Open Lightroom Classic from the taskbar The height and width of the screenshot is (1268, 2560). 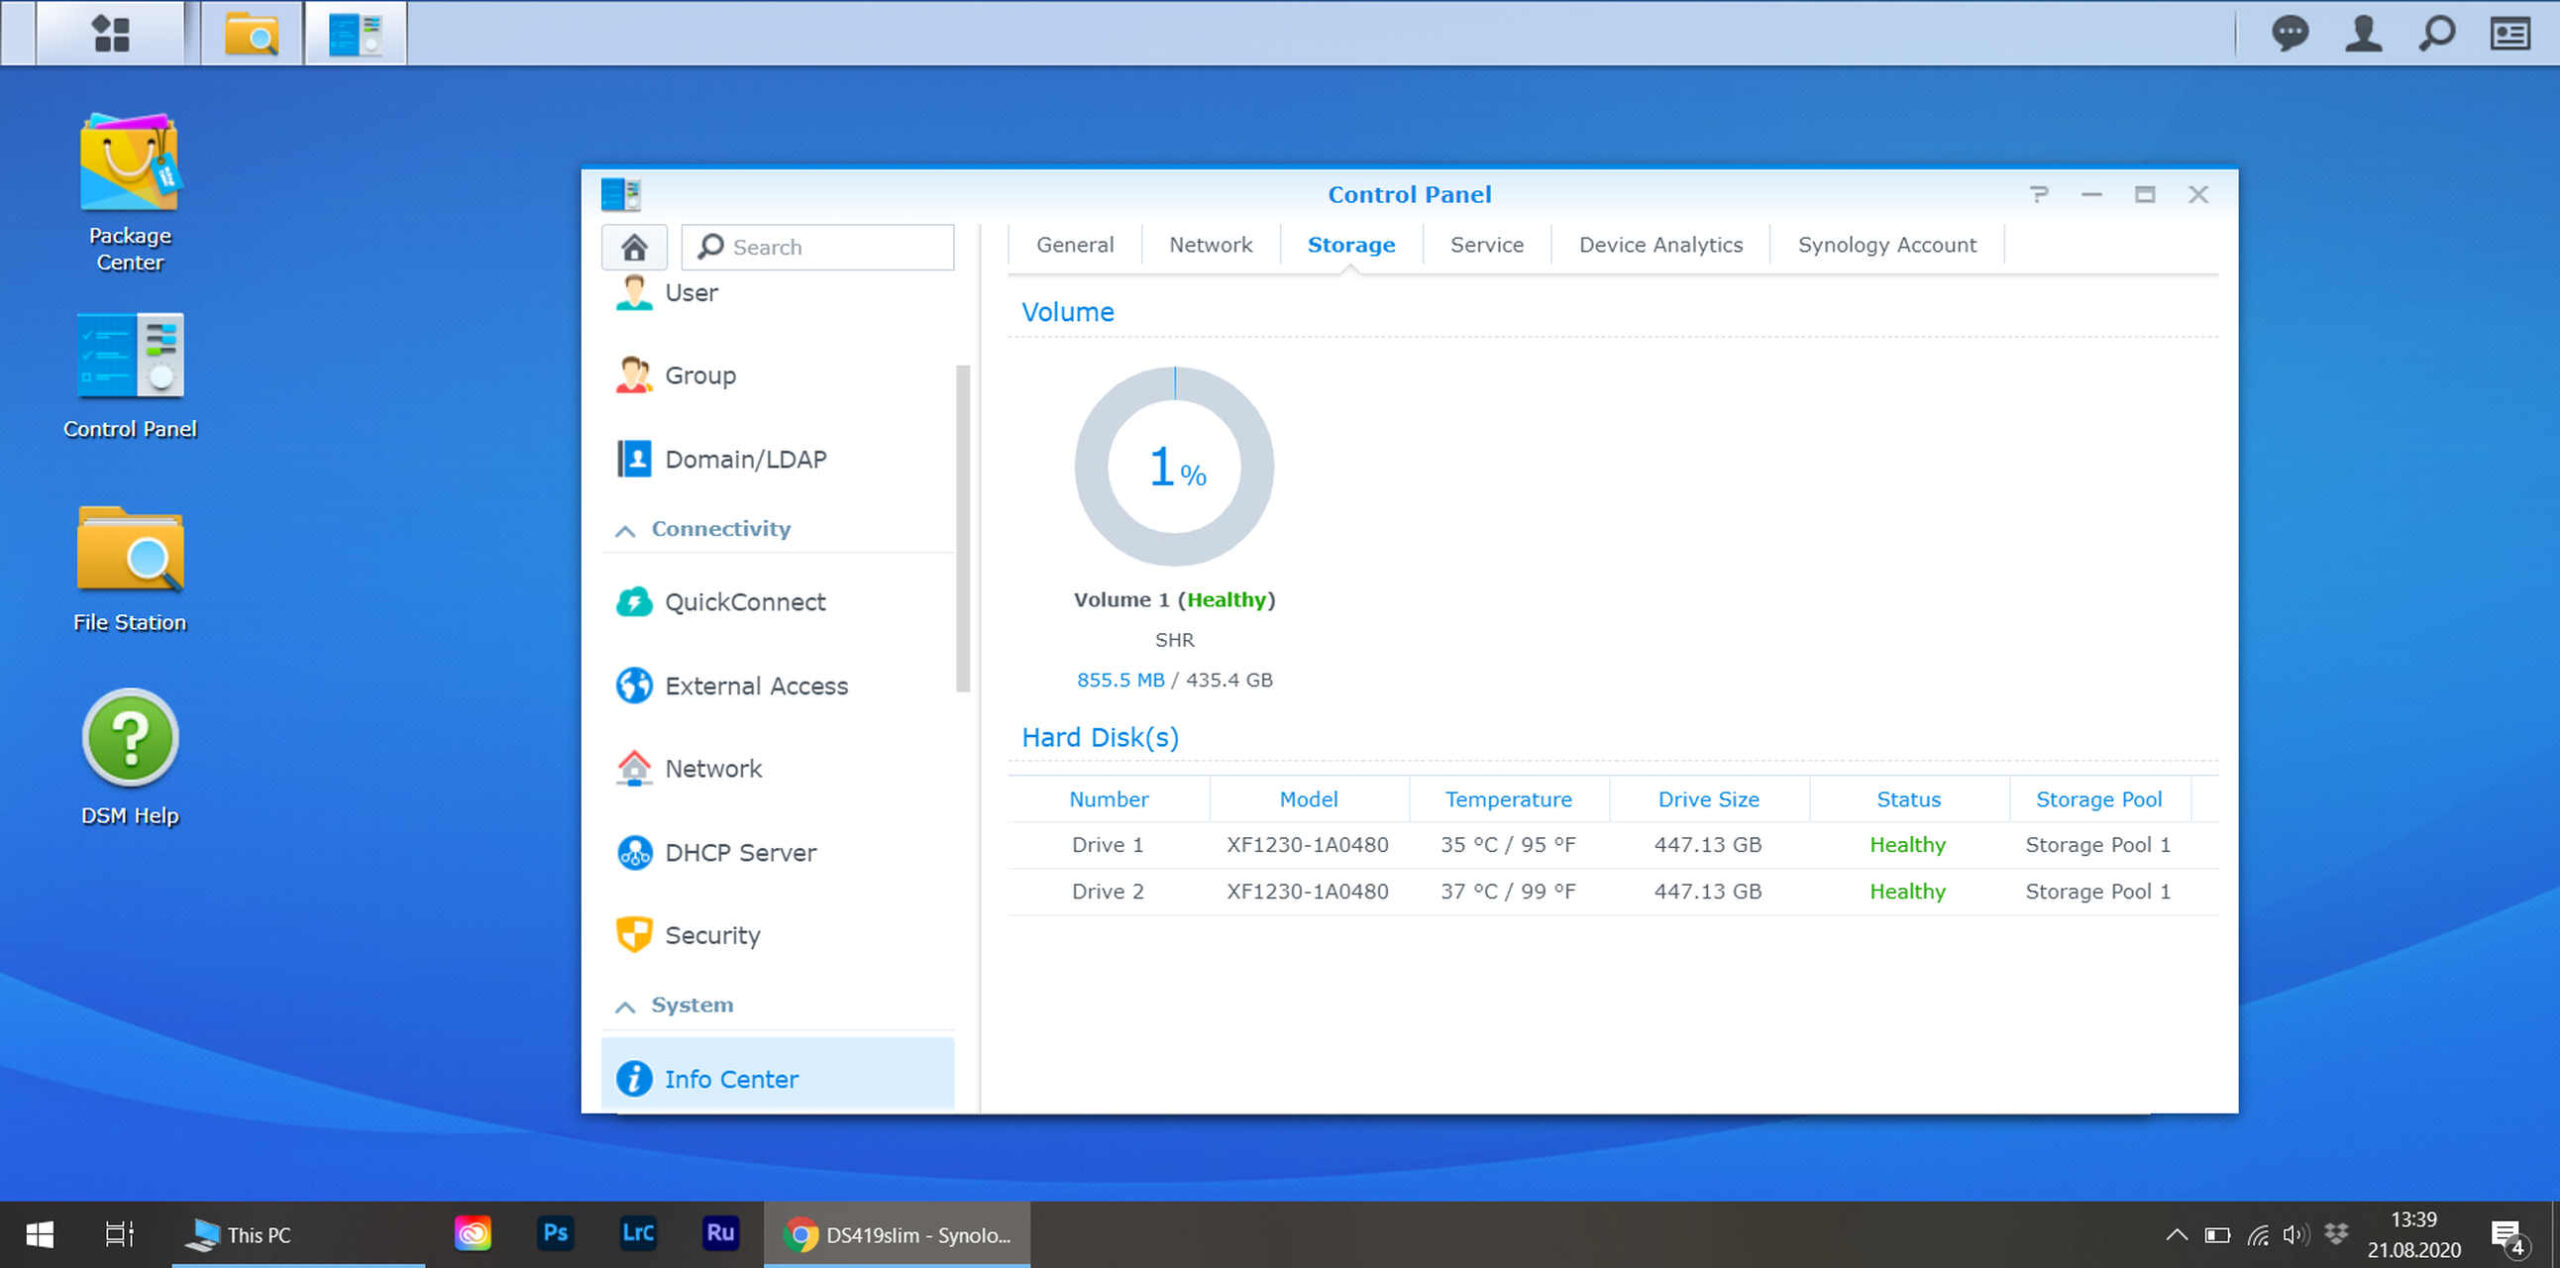pyautogui.click(x=638, y=1233)
